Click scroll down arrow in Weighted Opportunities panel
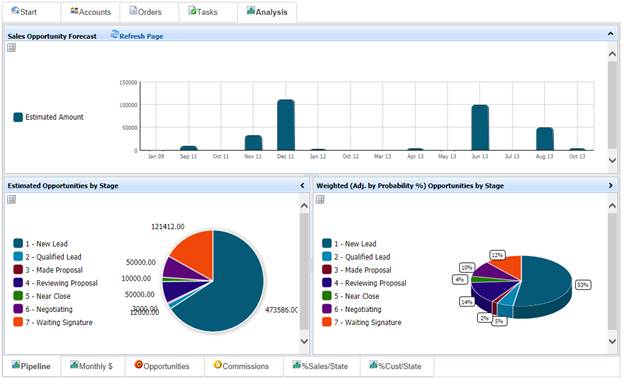Screen dimensions: 624x378 tap(612, 341)
